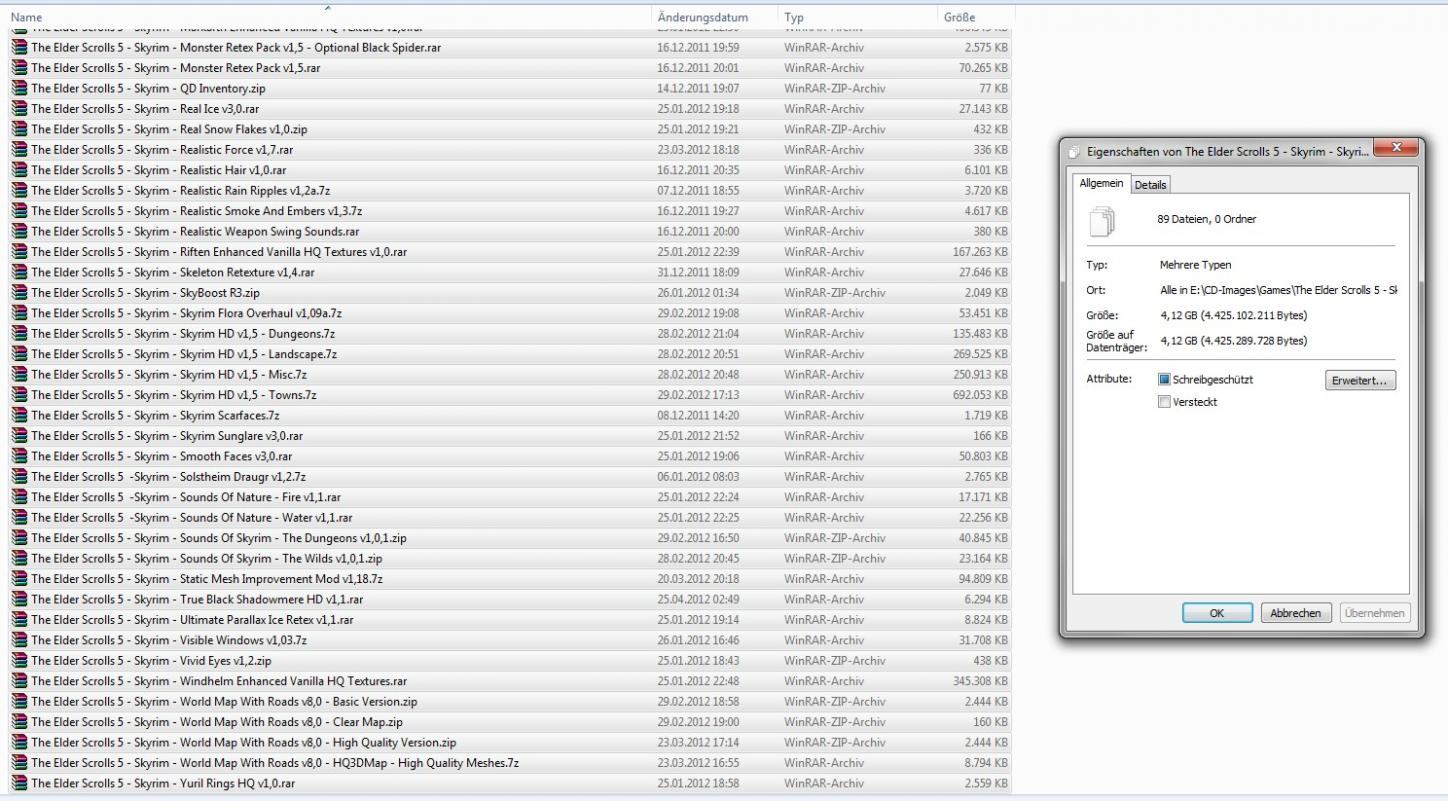Close the Eigenschaften properties dialog
1448x801 pixels.
1396,148
